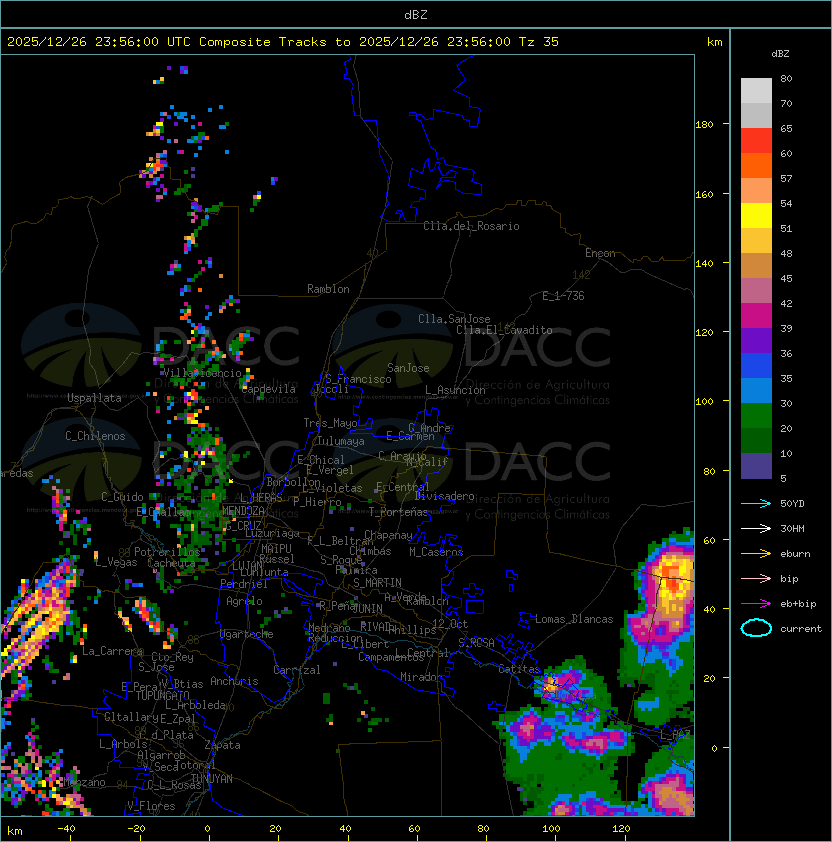Click the magenta eb+bip arrow legend icon
Image resolution: width=832 pixels, height=842 pixels.
tap(756, 604)
